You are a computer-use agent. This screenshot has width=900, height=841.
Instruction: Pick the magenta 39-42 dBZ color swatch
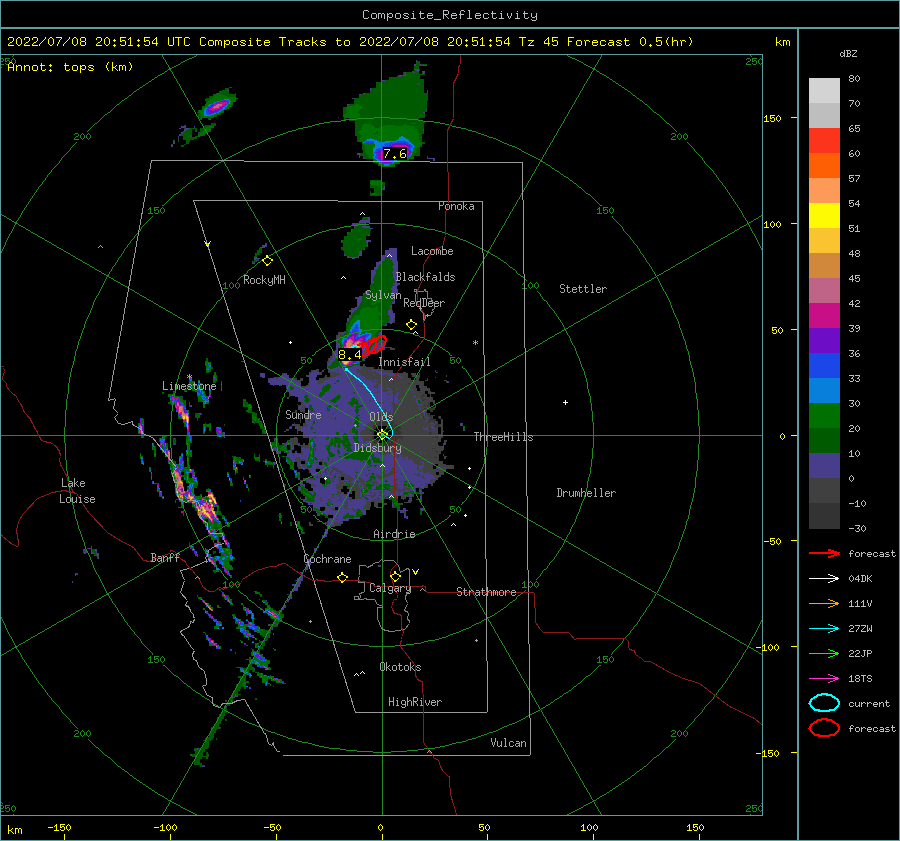[824, 316]
